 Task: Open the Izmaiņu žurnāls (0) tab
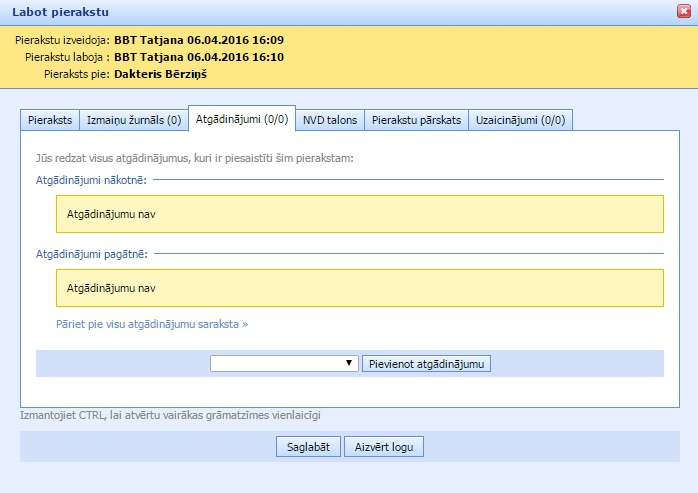(x=132, y=120)
